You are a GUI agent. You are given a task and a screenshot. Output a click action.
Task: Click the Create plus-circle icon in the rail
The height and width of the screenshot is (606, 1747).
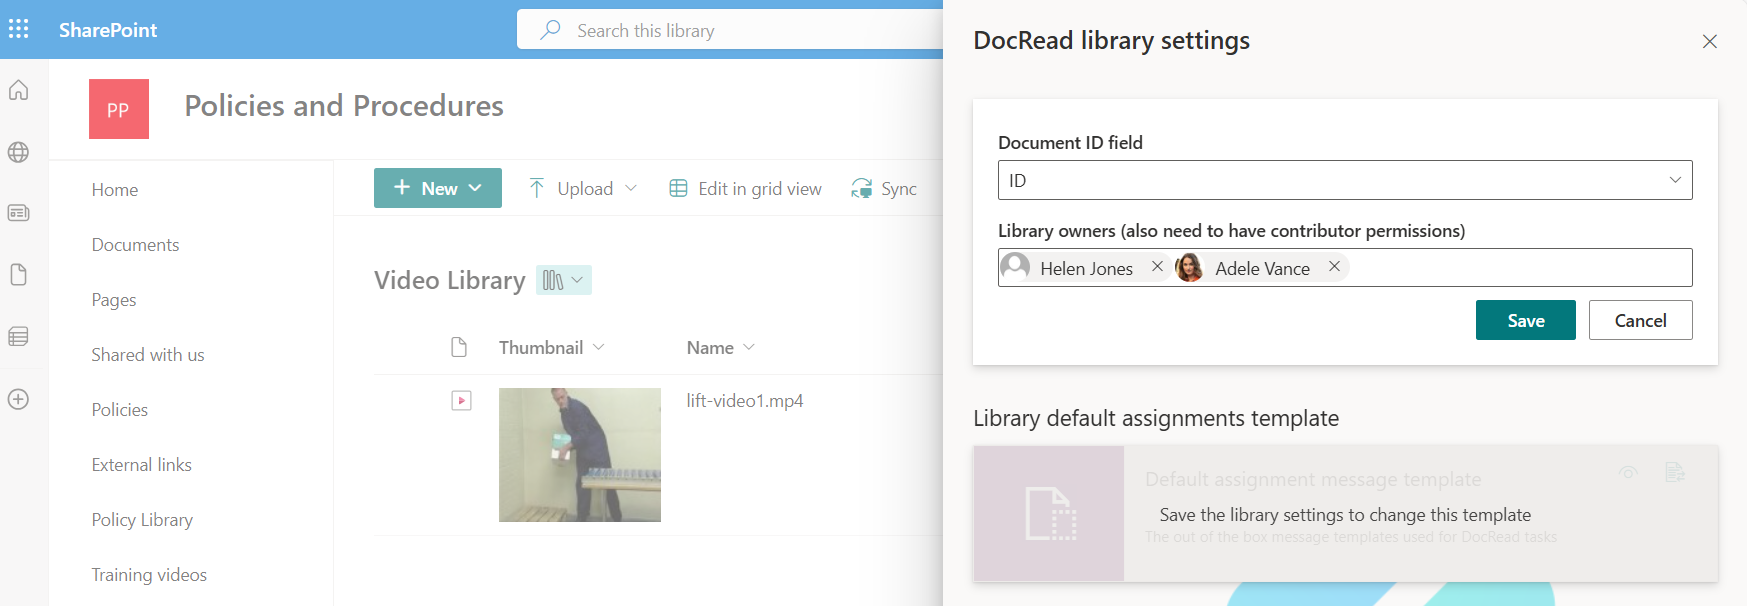(18, 399)
